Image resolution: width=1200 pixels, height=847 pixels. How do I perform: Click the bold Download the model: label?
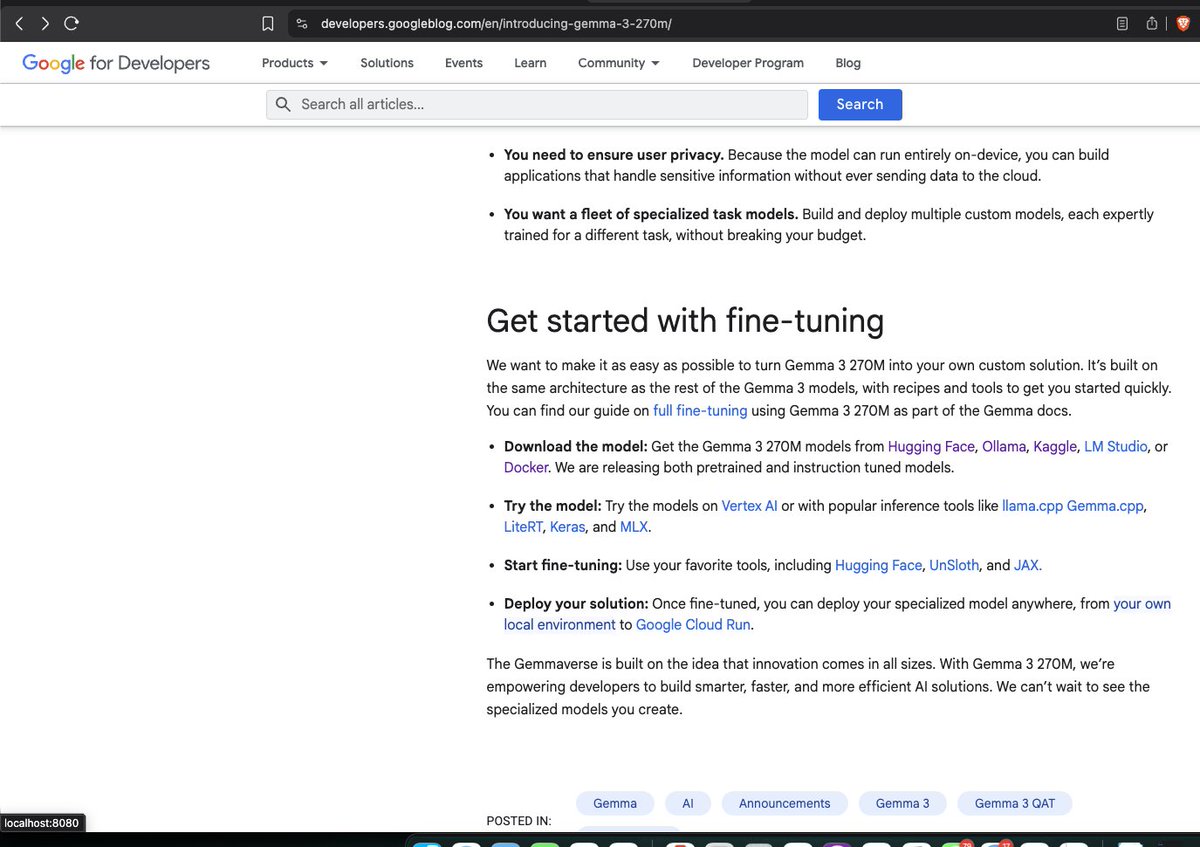click(x=576, y=447)
